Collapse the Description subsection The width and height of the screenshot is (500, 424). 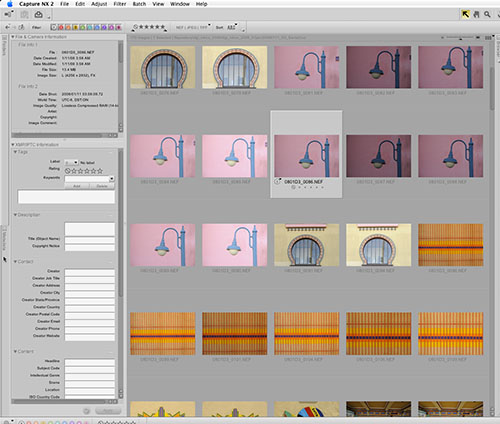click(15, 215)
